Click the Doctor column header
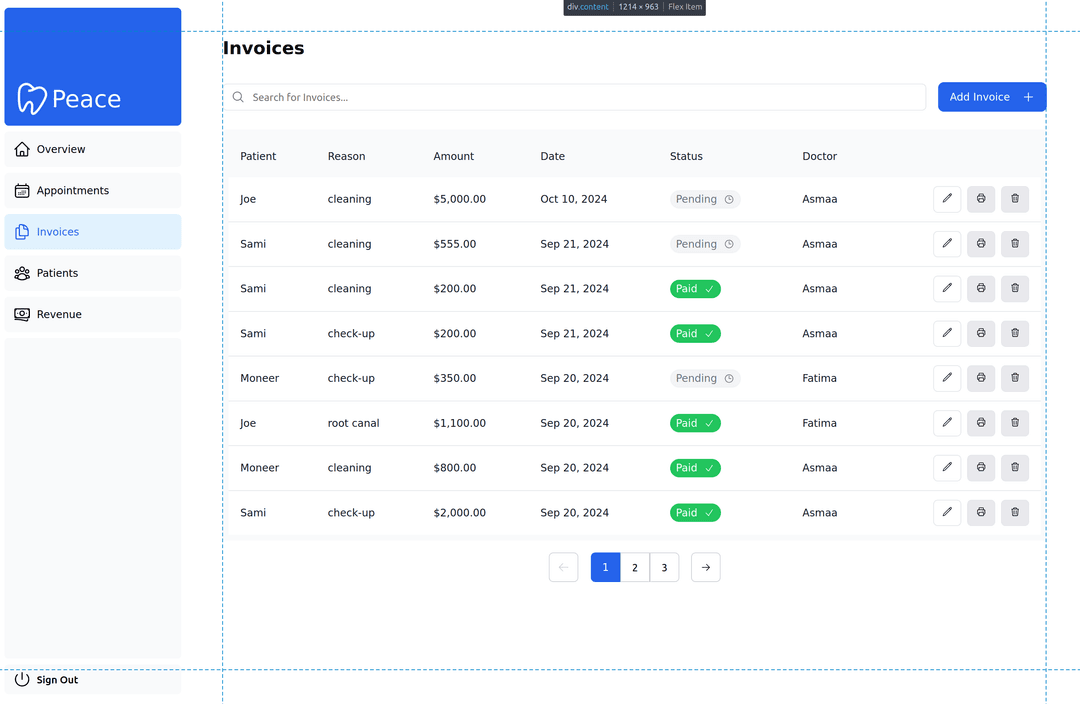The width and height of the screenshot is (1080, 704). tap(820, 156)
